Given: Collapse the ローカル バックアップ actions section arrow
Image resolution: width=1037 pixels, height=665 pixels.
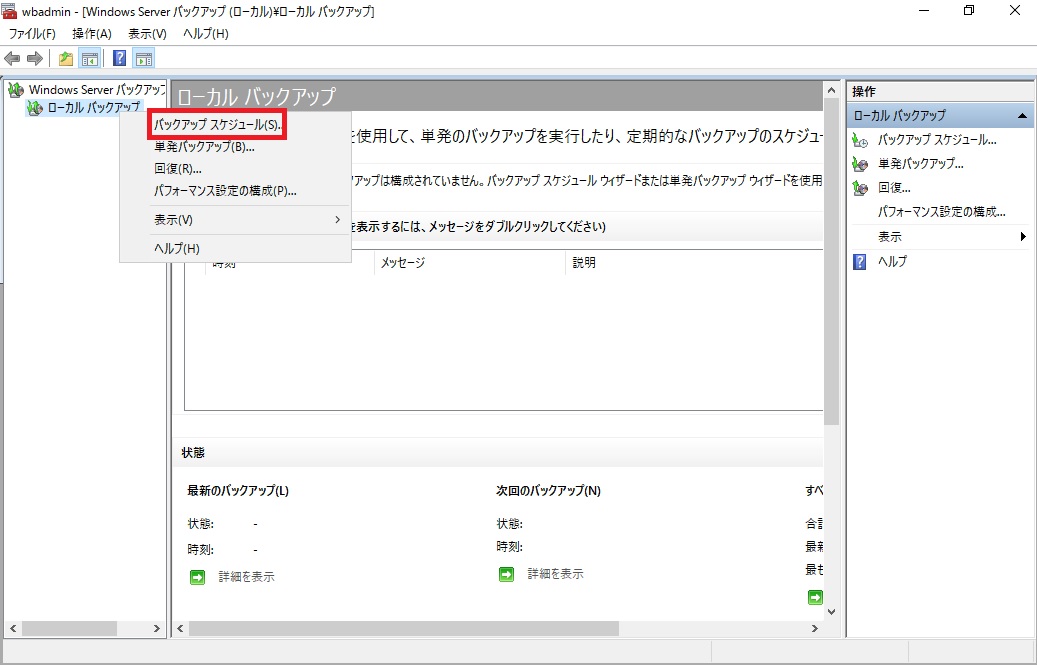Looking at the screenshot, I should pos(1022,116).
